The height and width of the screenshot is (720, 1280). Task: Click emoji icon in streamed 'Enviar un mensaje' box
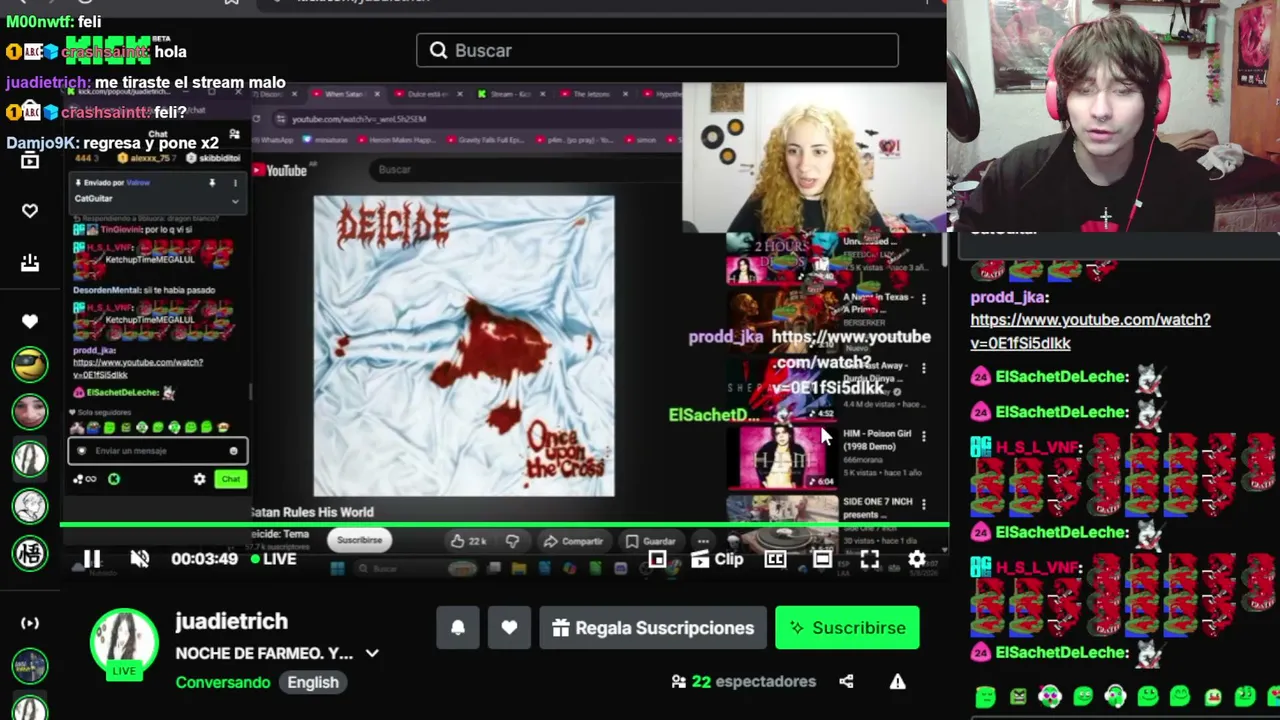pyautogui.click(x=234, y=451)
